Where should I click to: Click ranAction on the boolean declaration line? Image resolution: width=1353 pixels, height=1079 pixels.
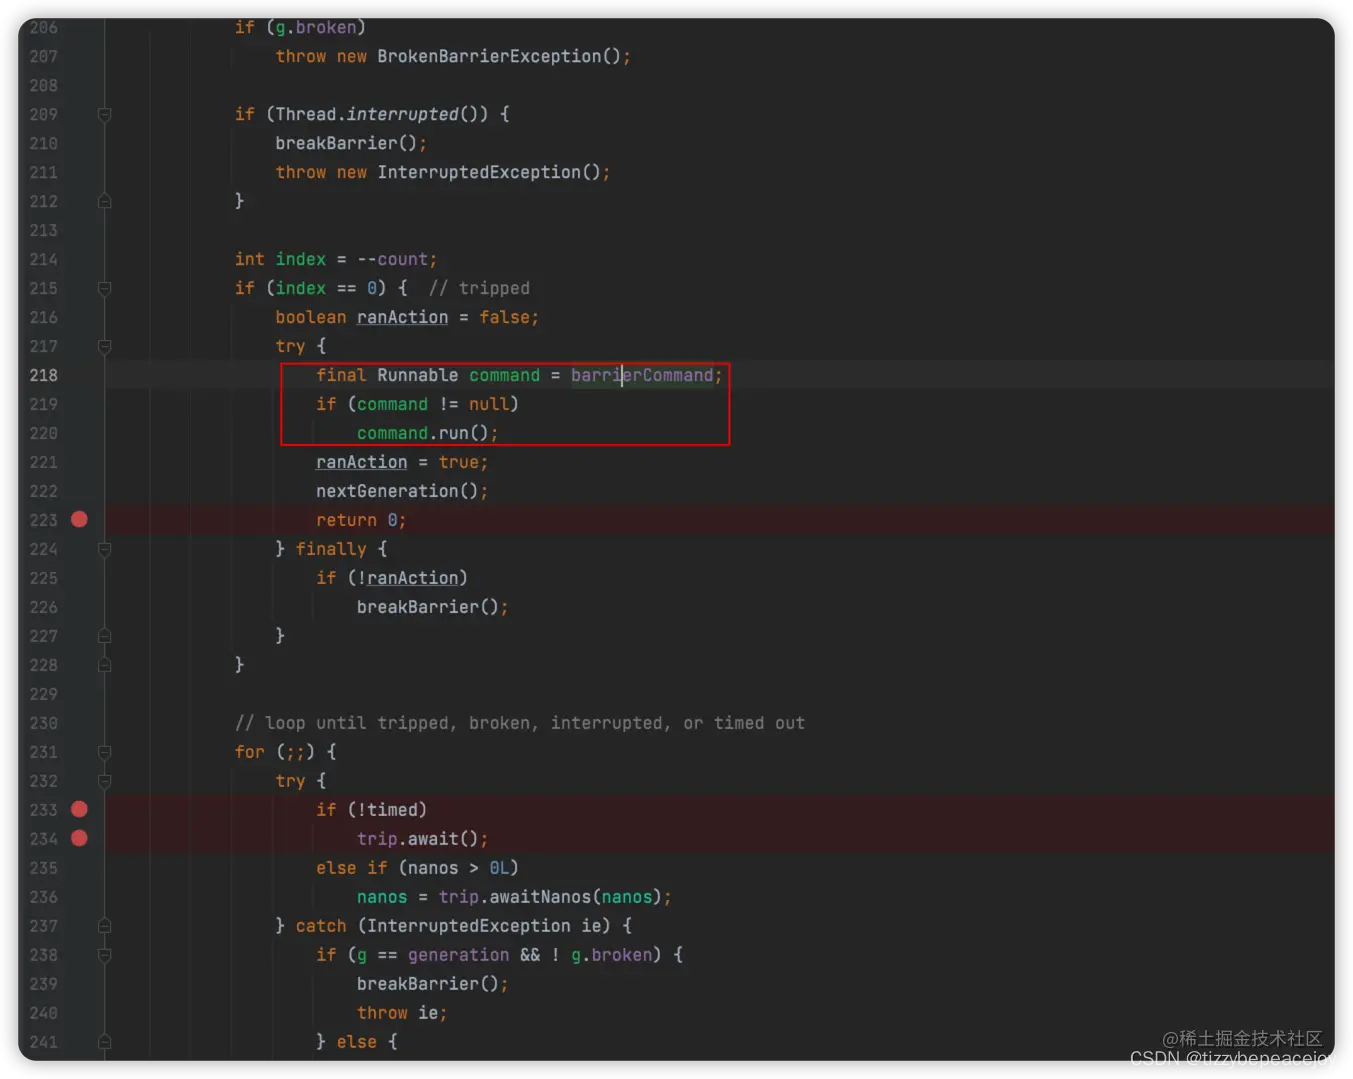[402, 317]
